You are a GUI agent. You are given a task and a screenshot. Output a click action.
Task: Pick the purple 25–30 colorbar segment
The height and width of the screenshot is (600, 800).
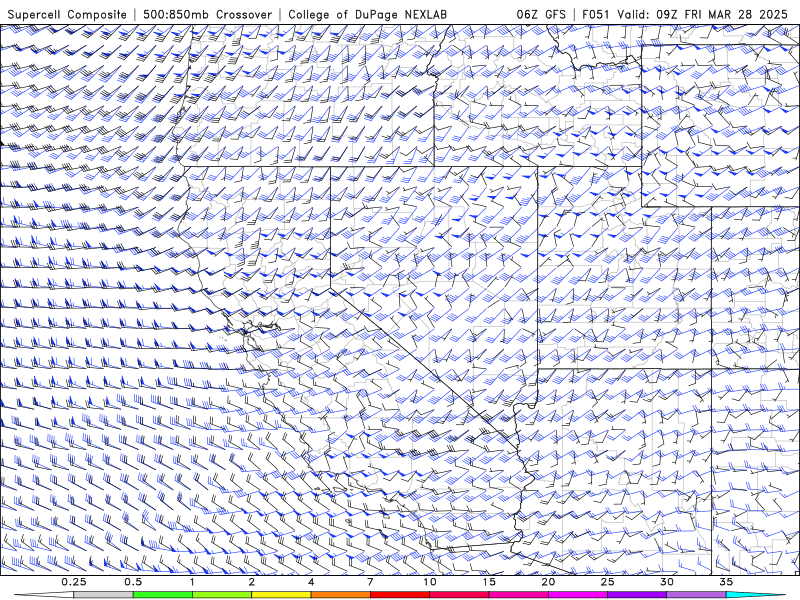point(637,595)
